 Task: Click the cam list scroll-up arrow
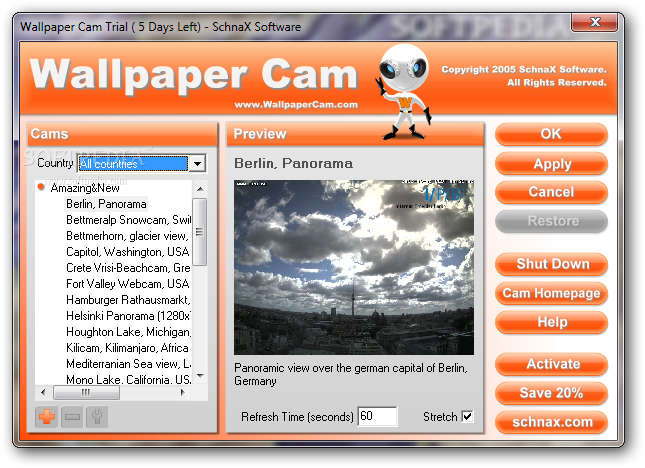(x=200, y=189)
